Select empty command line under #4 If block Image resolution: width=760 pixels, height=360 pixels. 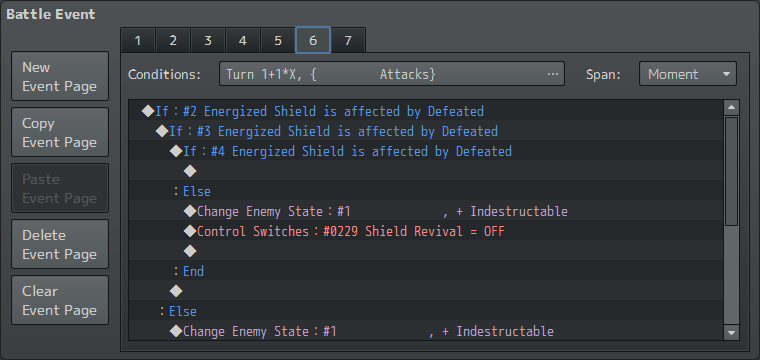pos(426,171)
